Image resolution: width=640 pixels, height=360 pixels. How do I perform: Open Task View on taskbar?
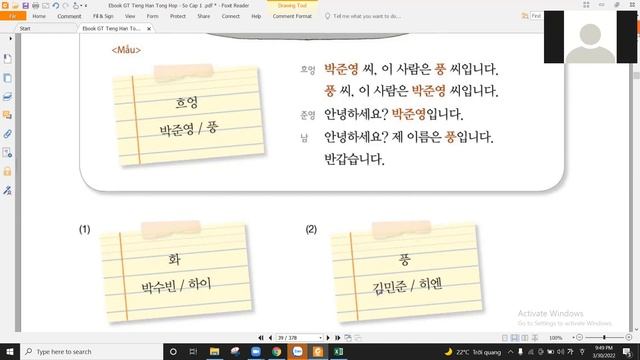pyautogui.click(x=193, y=351)
